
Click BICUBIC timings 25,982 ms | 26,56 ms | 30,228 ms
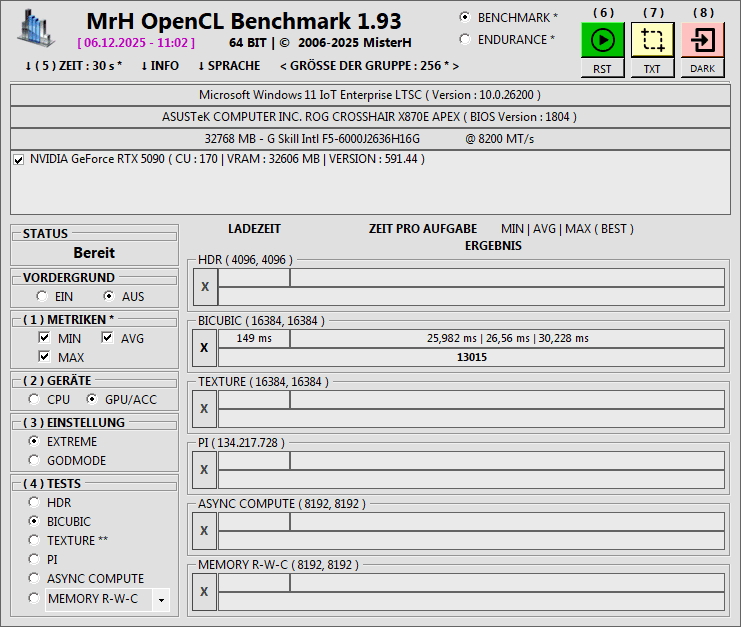coord(508,338)
